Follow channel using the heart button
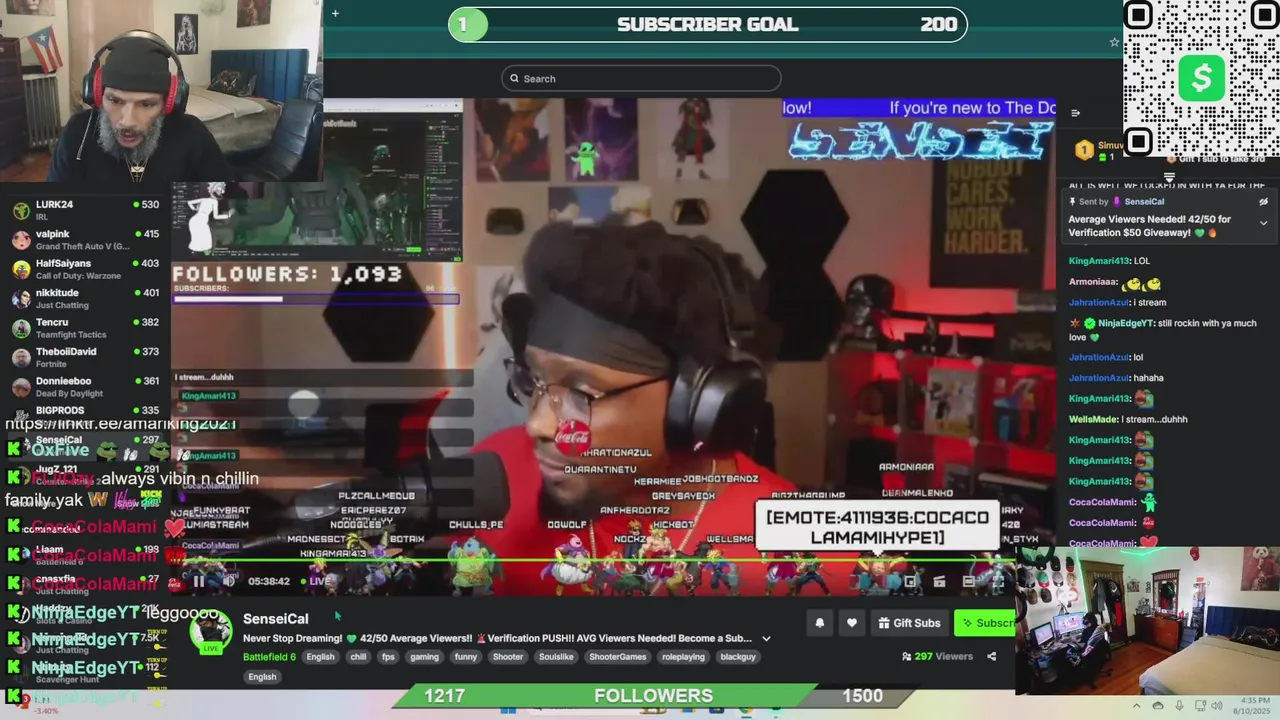Screen dimensions: 1280x720 (x=851, y=623)
